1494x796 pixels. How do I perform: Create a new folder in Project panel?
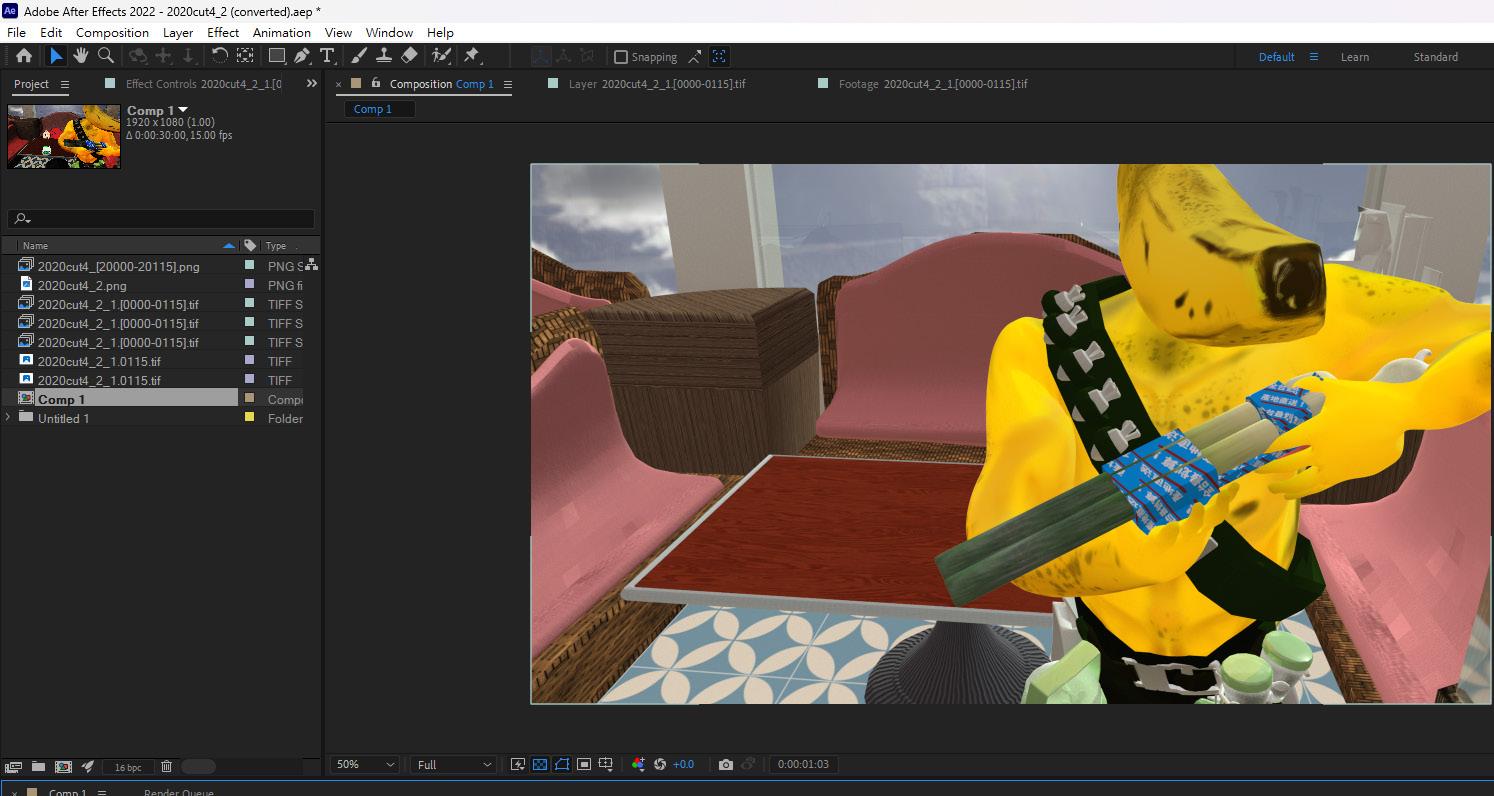pos(38,767)
